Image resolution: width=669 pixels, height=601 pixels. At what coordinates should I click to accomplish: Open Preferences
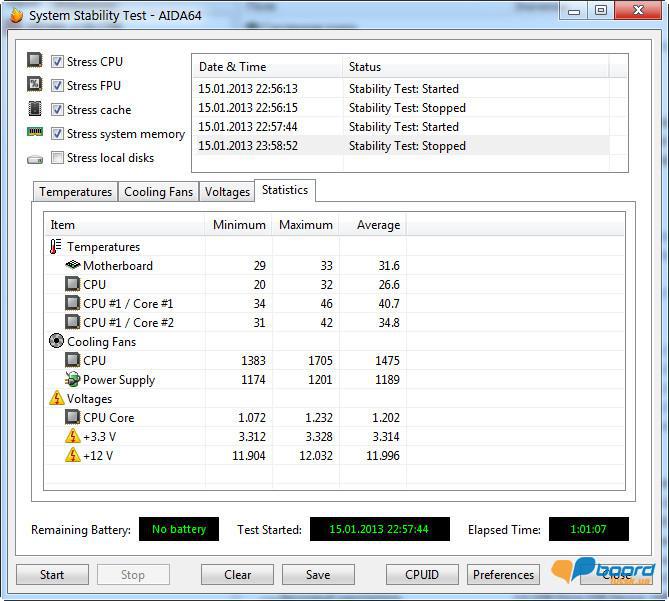pos(503,575)
